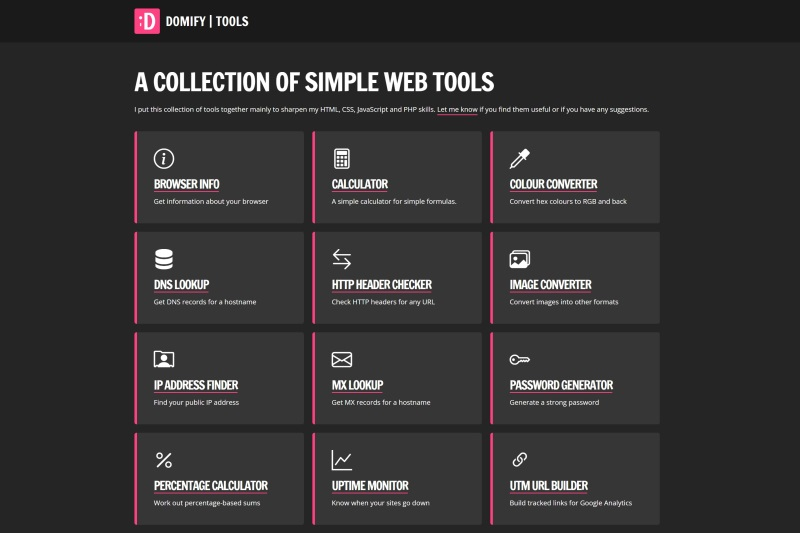Click the Uptime Monitor chart icon
The height and width of the screenshot is (533, 800).
(x=342, y=460)
